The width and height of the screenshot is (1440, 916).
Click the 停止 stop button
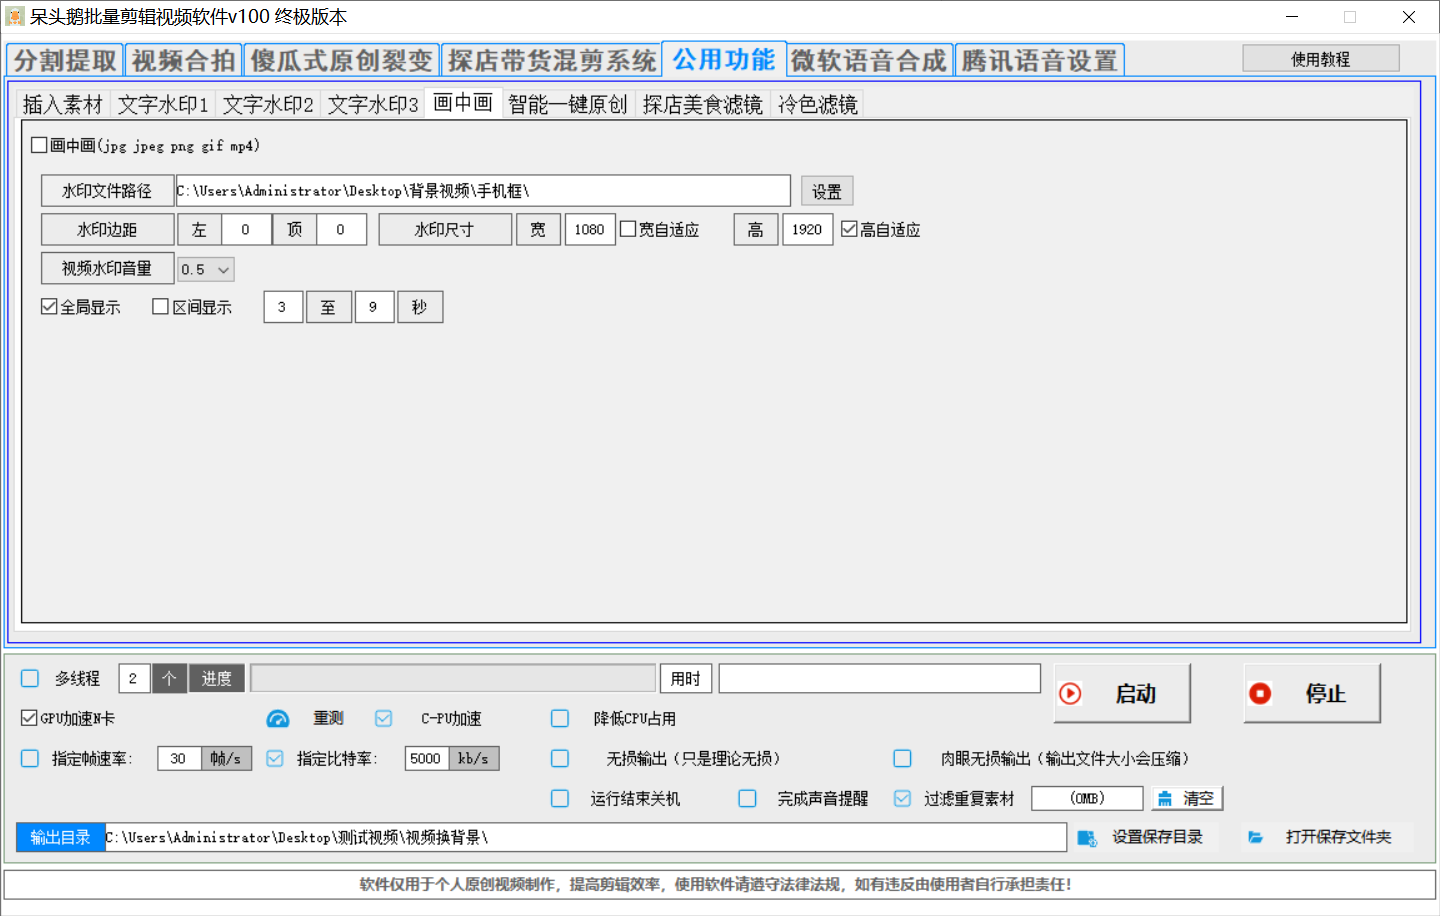pyautogui.click(x=1312, y=693)
